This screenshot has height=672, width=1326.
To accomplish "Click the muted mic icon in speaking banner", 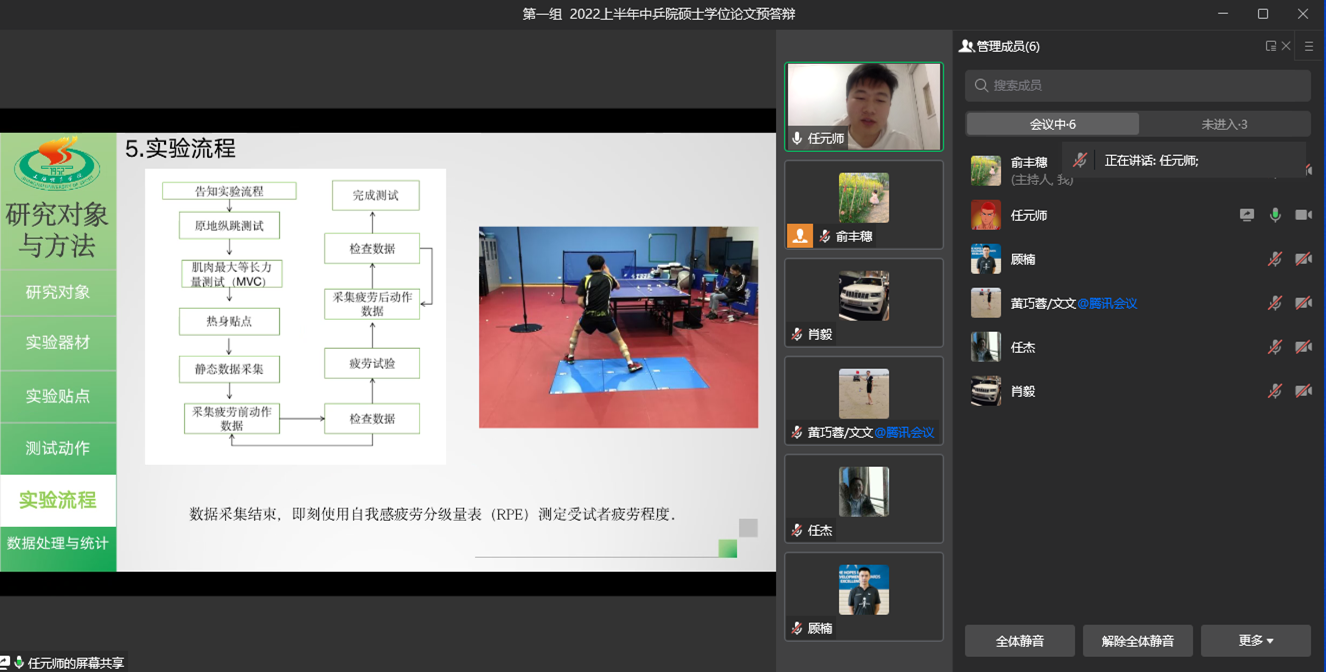I will coord(1080,160).
